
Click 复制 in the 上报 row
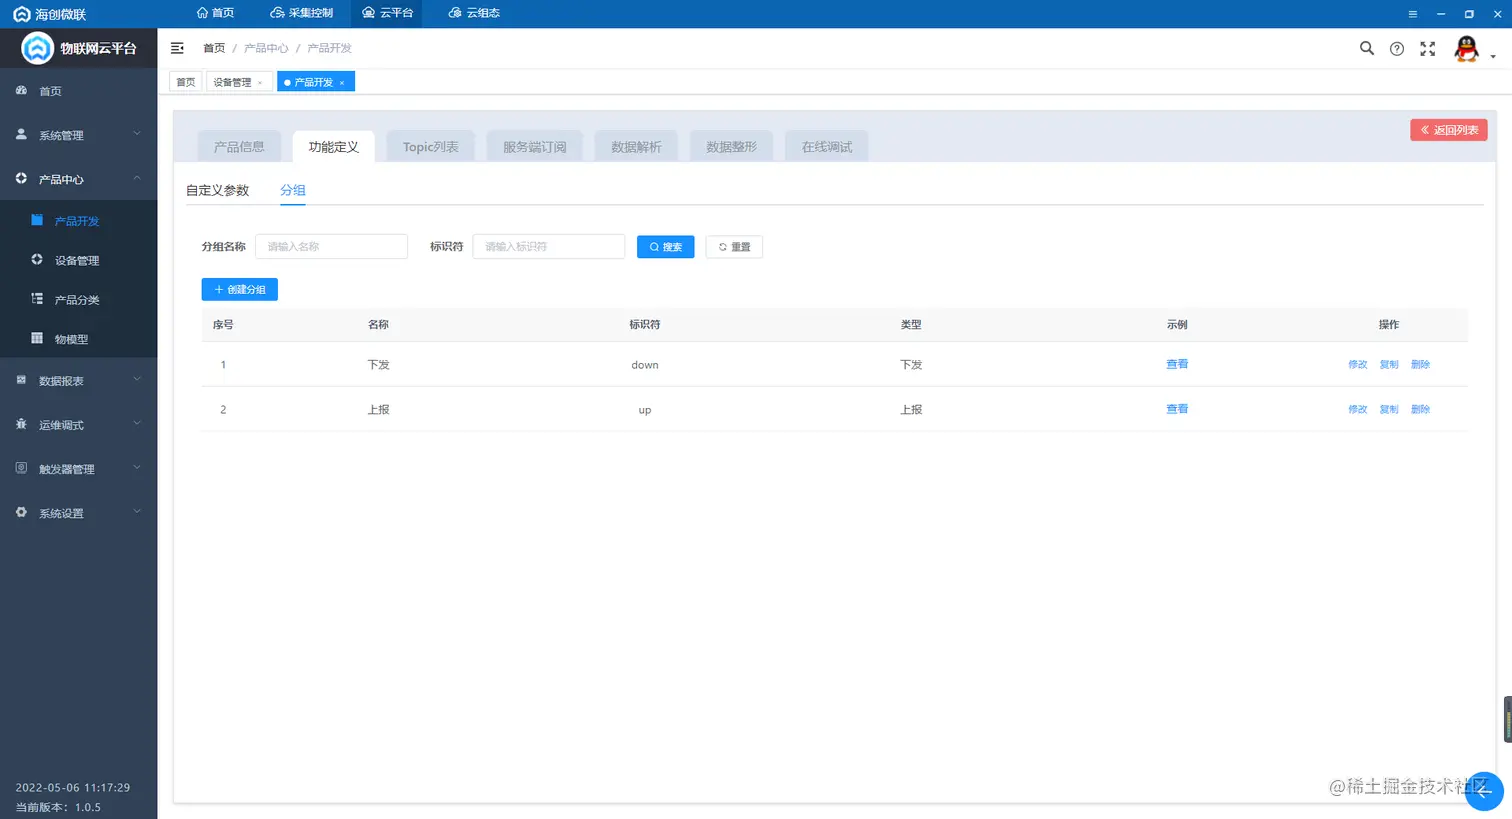click(1389, 410)
